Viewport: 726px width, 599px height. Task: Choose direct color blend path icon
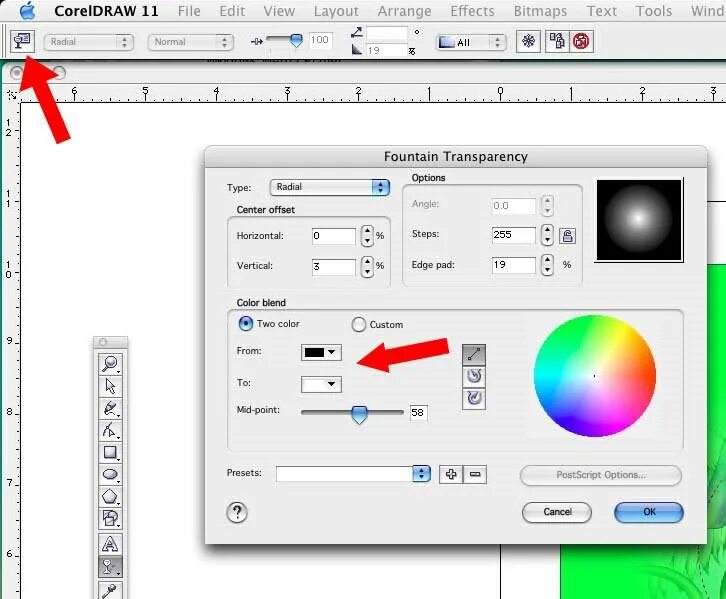[x=474, y=355]
